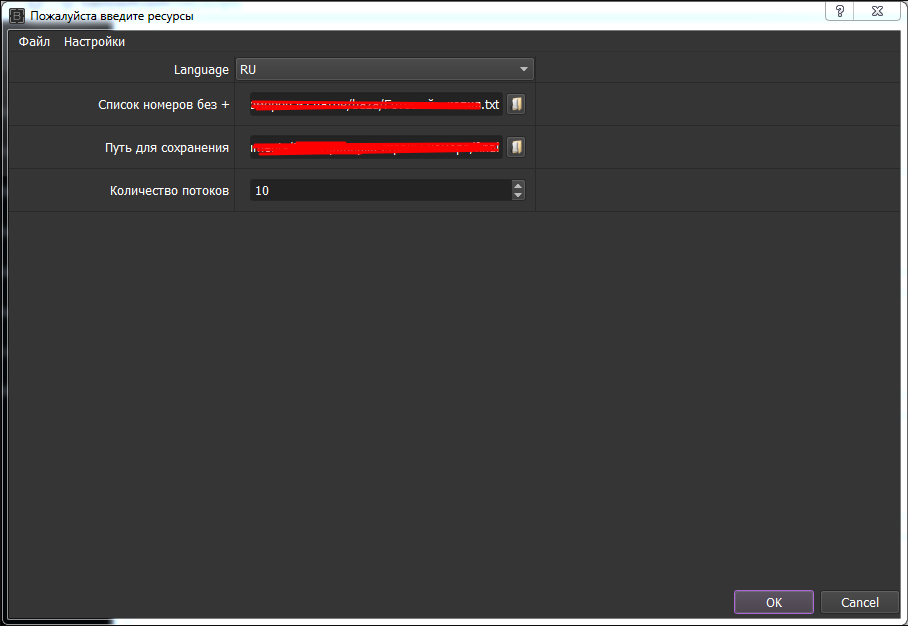Increase the Количество потоков value with up arrow
Screen dimensions: 908x626
[x=517, y=185]
